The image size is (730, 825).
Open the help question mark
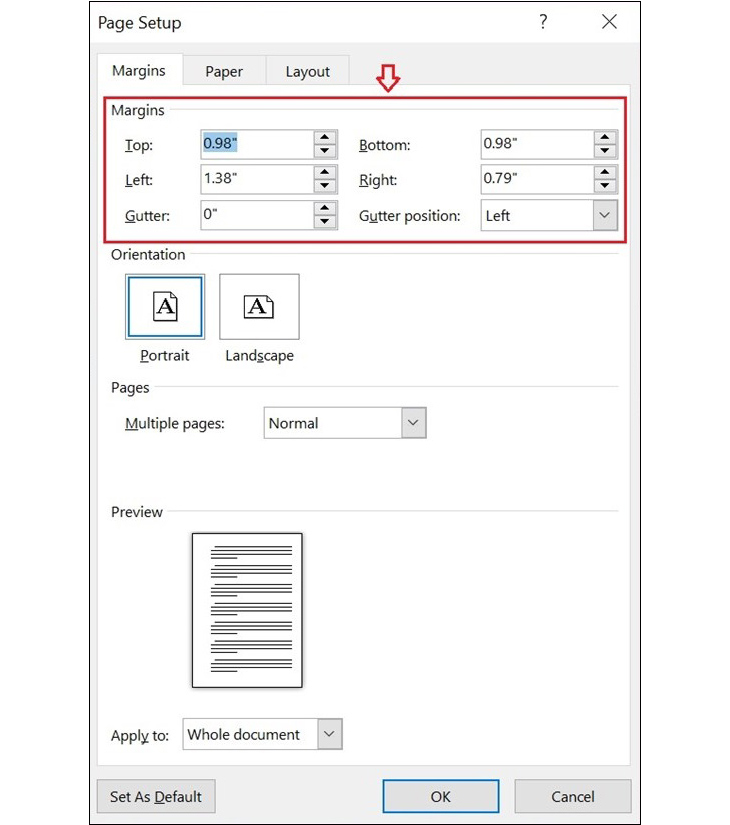pyautogui.click(x=543, y=22)
